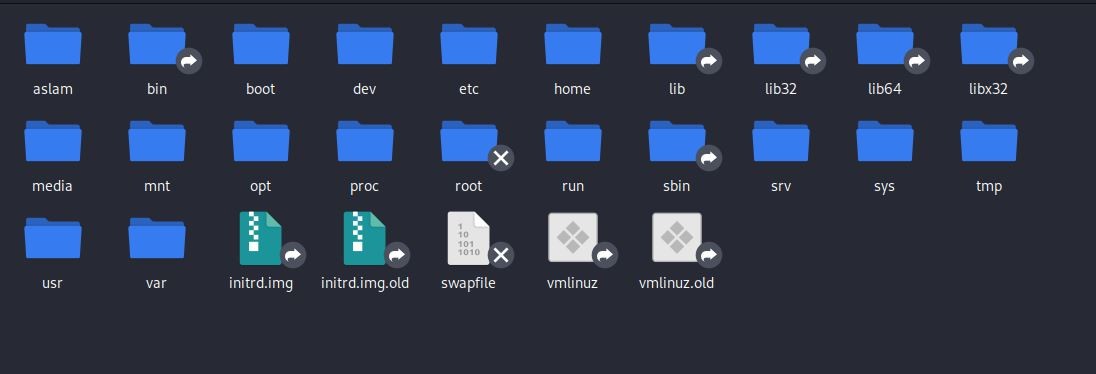The image size is (1096, 374).
Task: Click the "aslam" file name label
Action: click(x=52, y=89)
